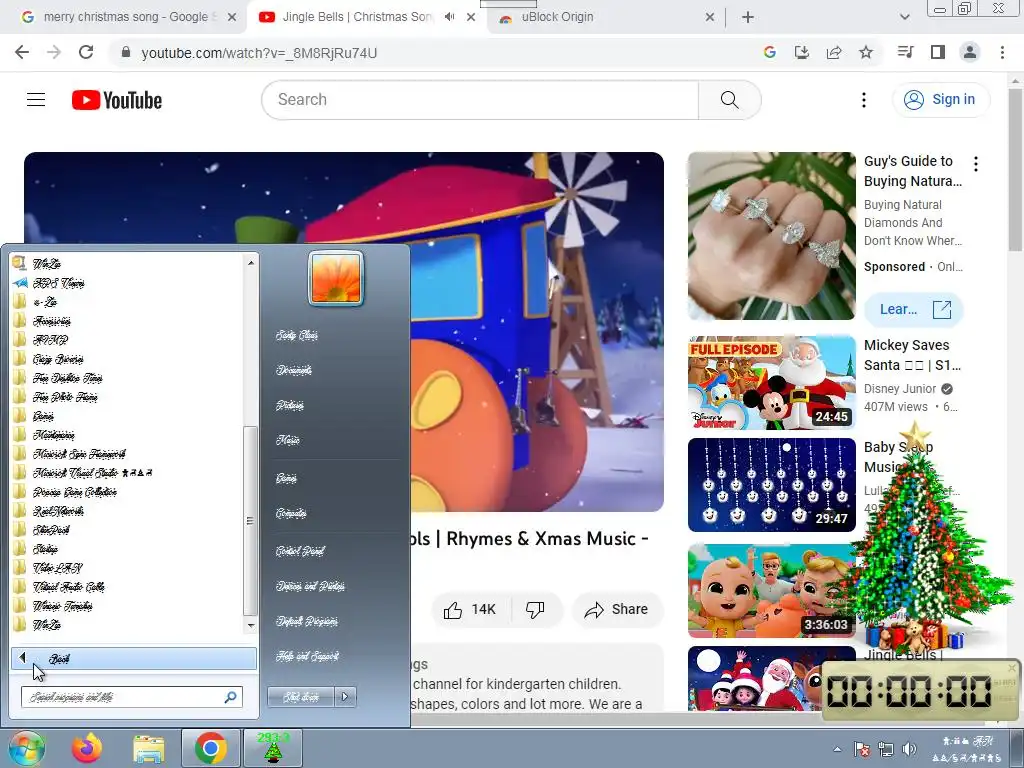Go to the YouTube home logo

tap(117, 100)
